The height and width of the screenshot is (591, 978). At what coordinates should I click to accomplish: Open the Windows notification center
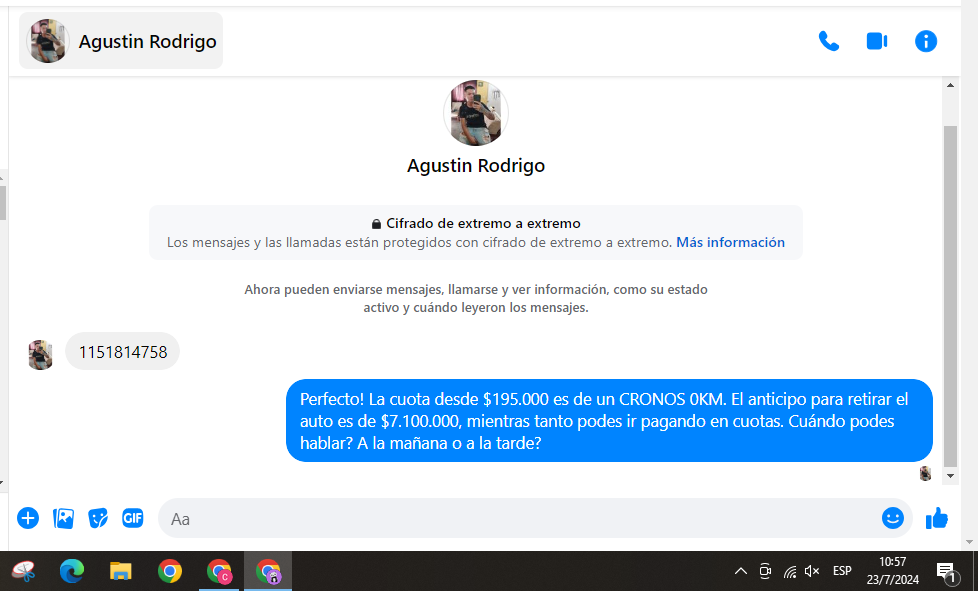click(x=945, y=571)
